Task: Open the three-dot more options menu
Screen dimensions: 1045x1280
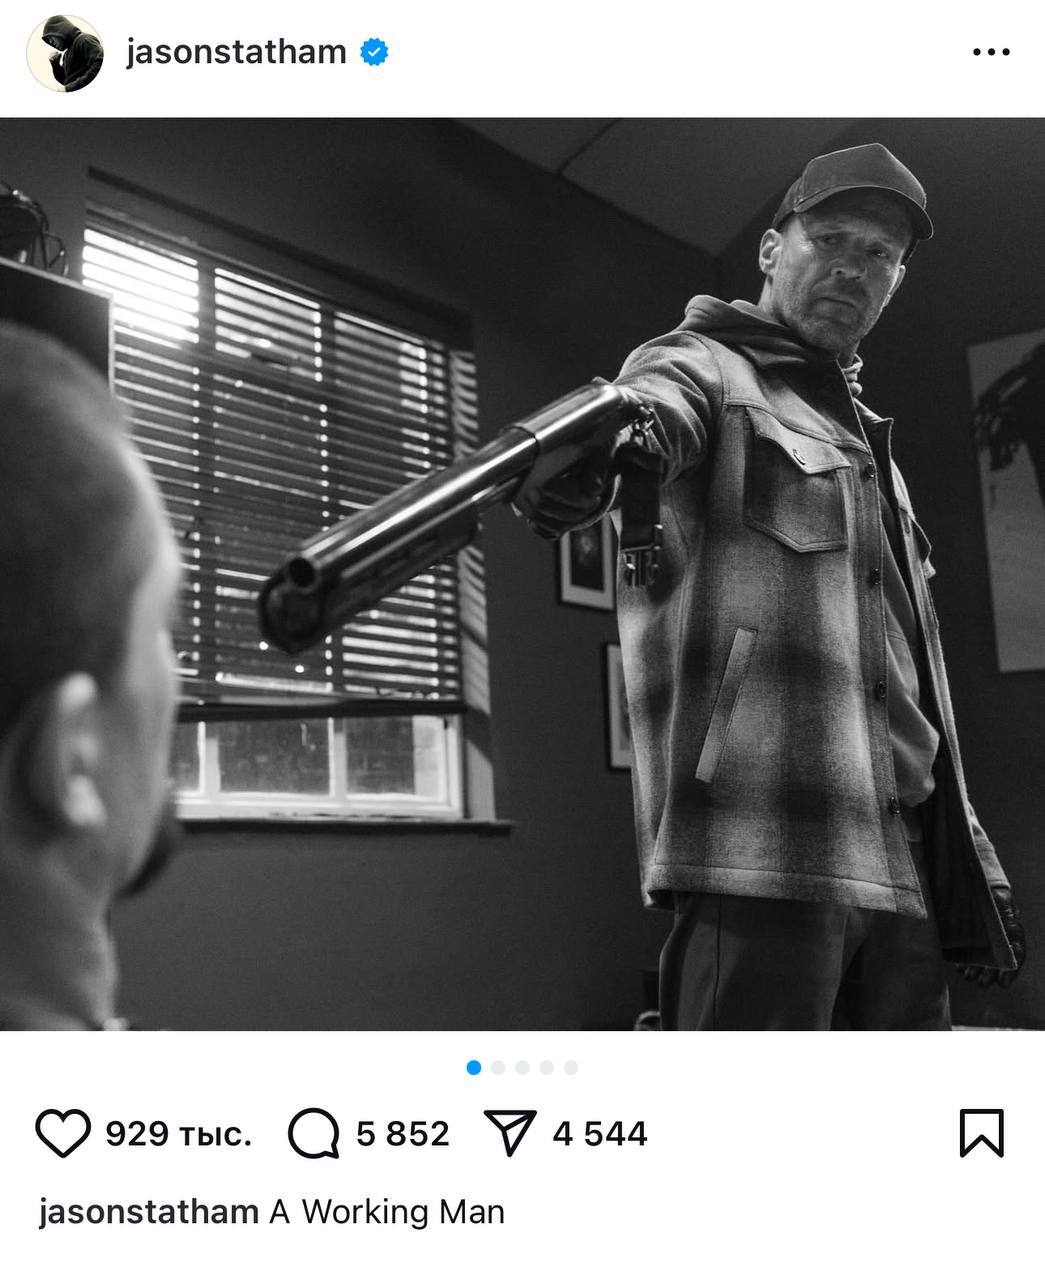Action: [x=991, y=52]
